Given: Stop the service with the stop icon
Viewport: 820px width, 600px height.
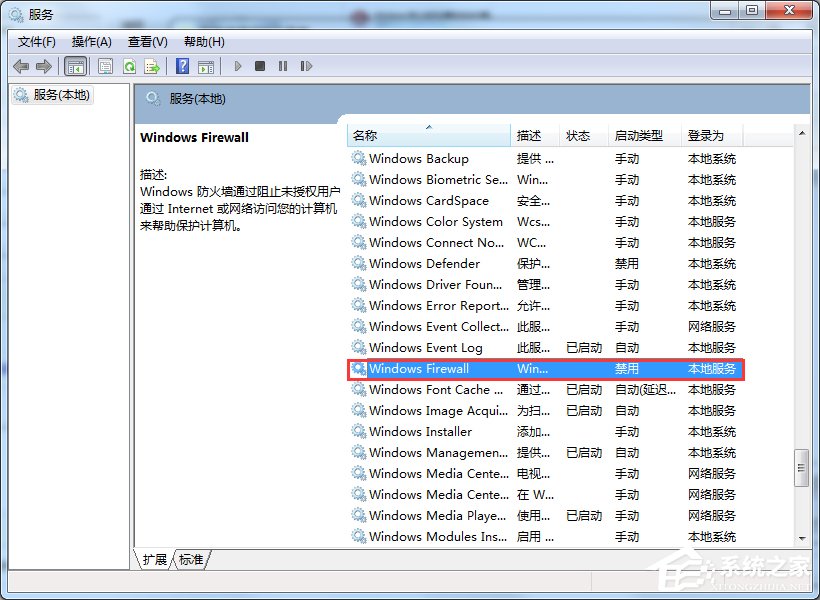Looking at the screenshot, I should [260, 65].
